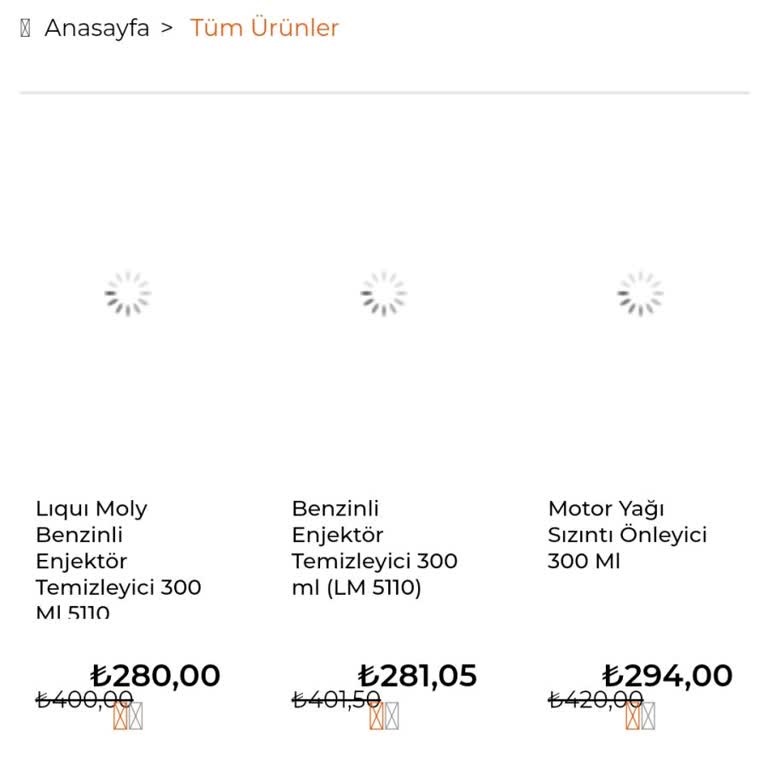This screenshot has height=768, width=768.
Task: Open the Motor Yağı Sızıntı Önleyici image
Action: 640,294
